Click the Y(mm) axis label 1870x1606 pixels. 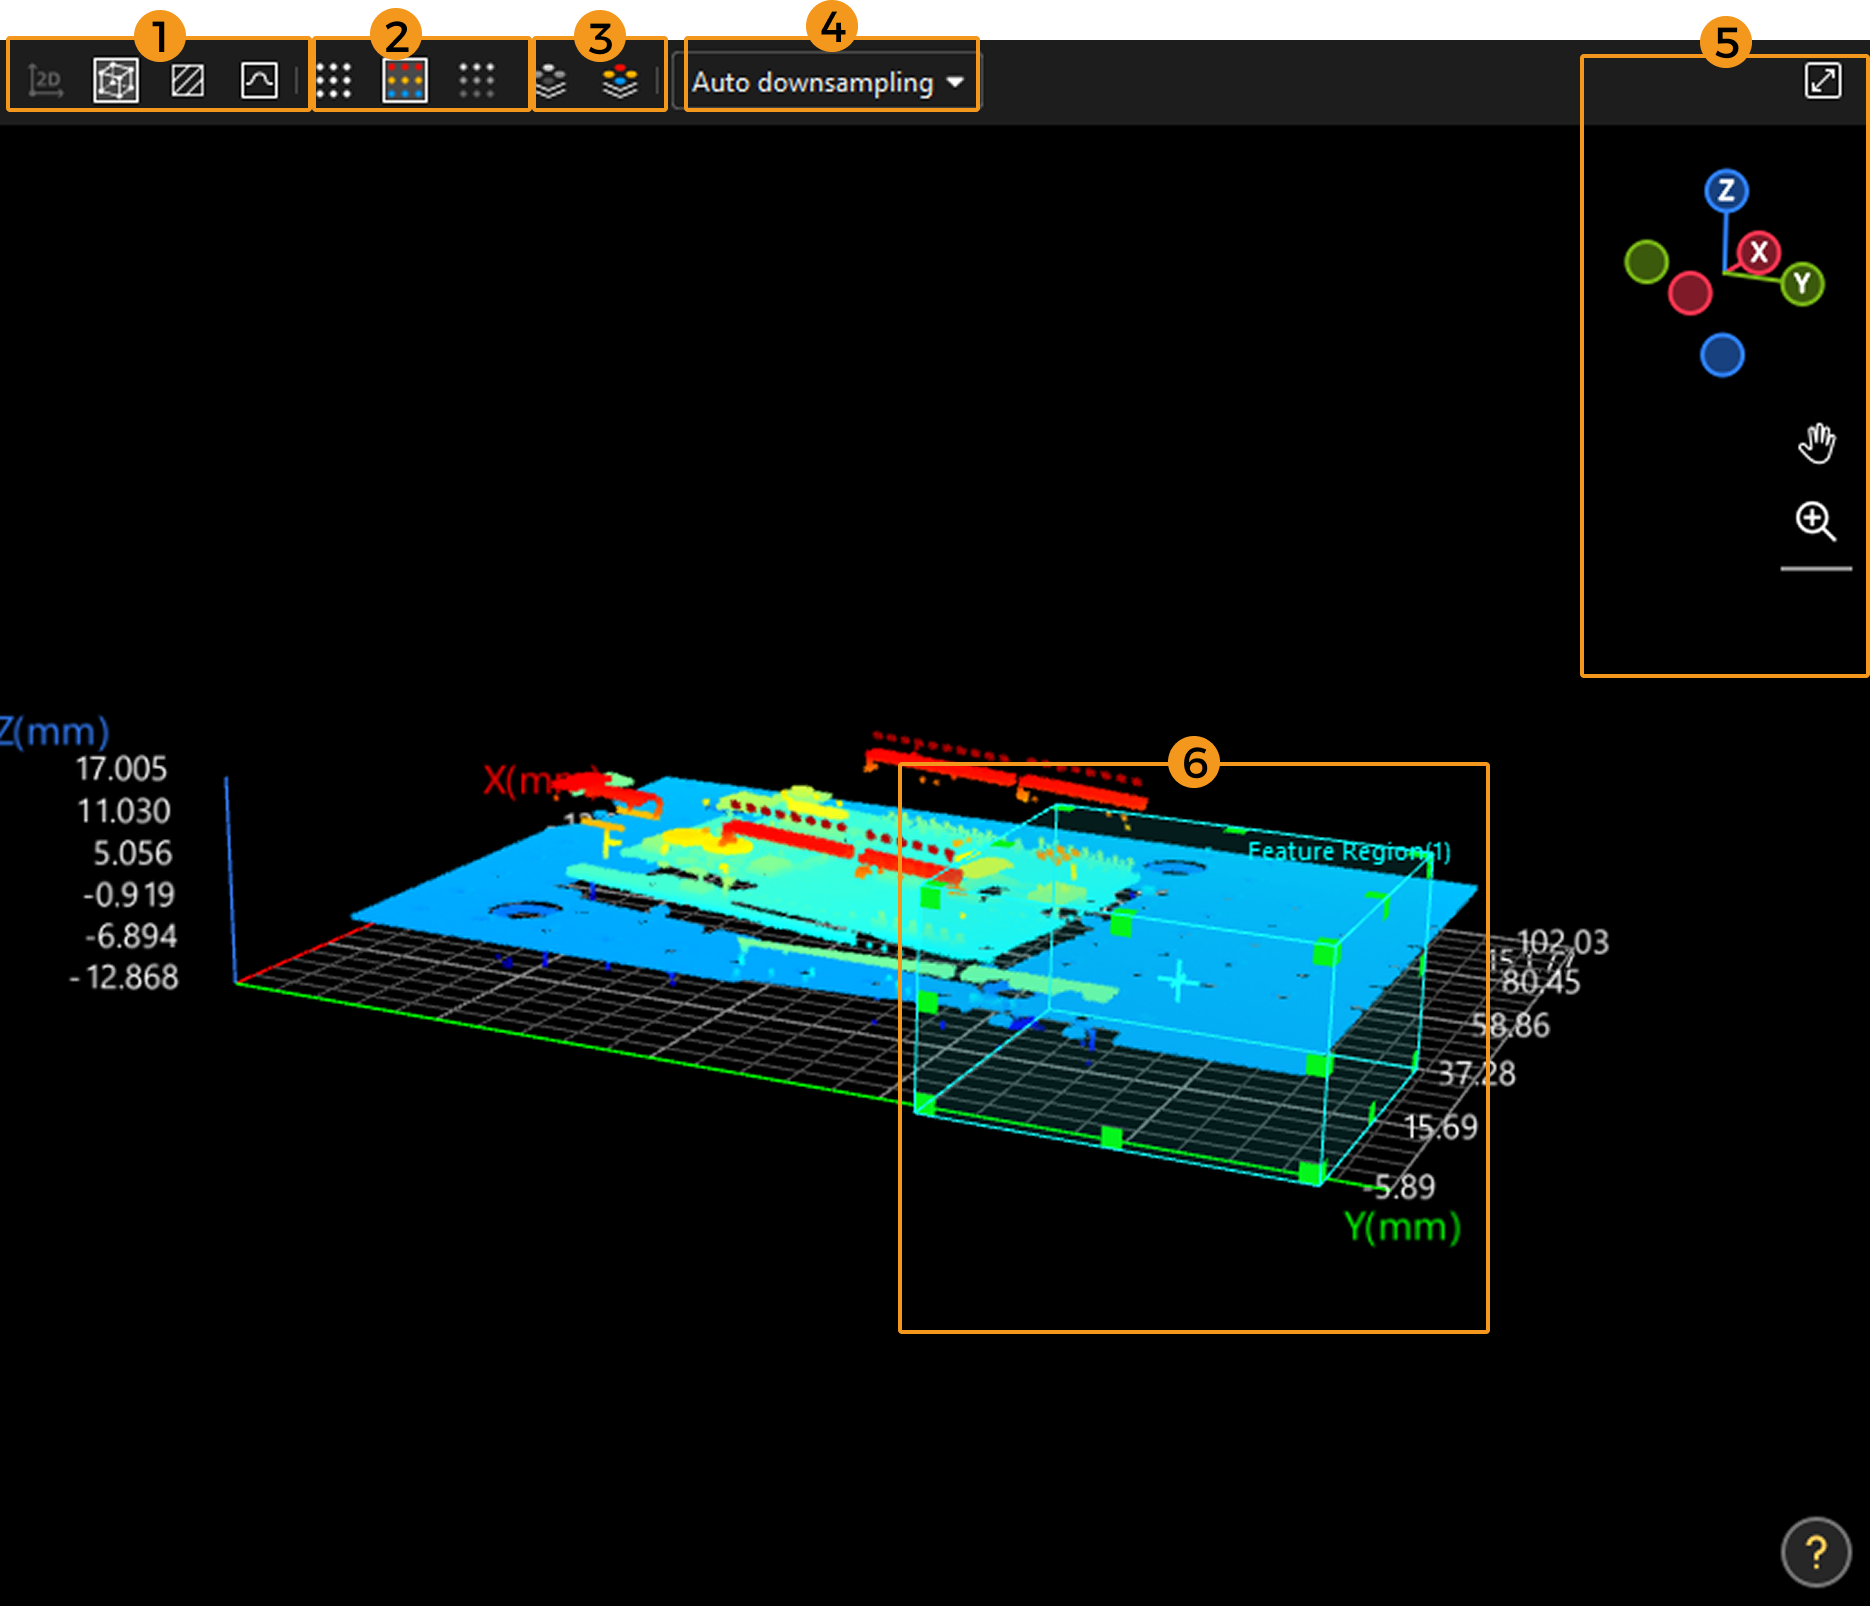tap(1402, 1226)
